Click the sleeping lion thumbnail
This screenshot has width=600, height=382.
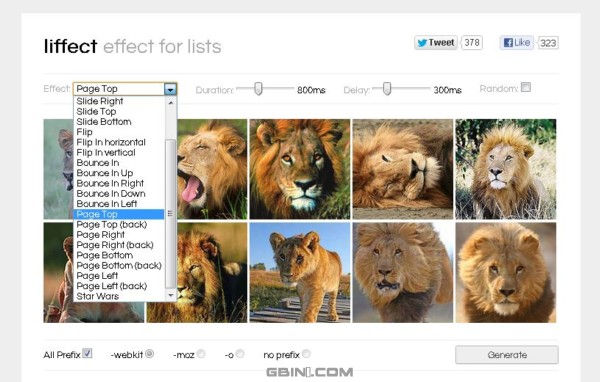click(x=403, y=169)
